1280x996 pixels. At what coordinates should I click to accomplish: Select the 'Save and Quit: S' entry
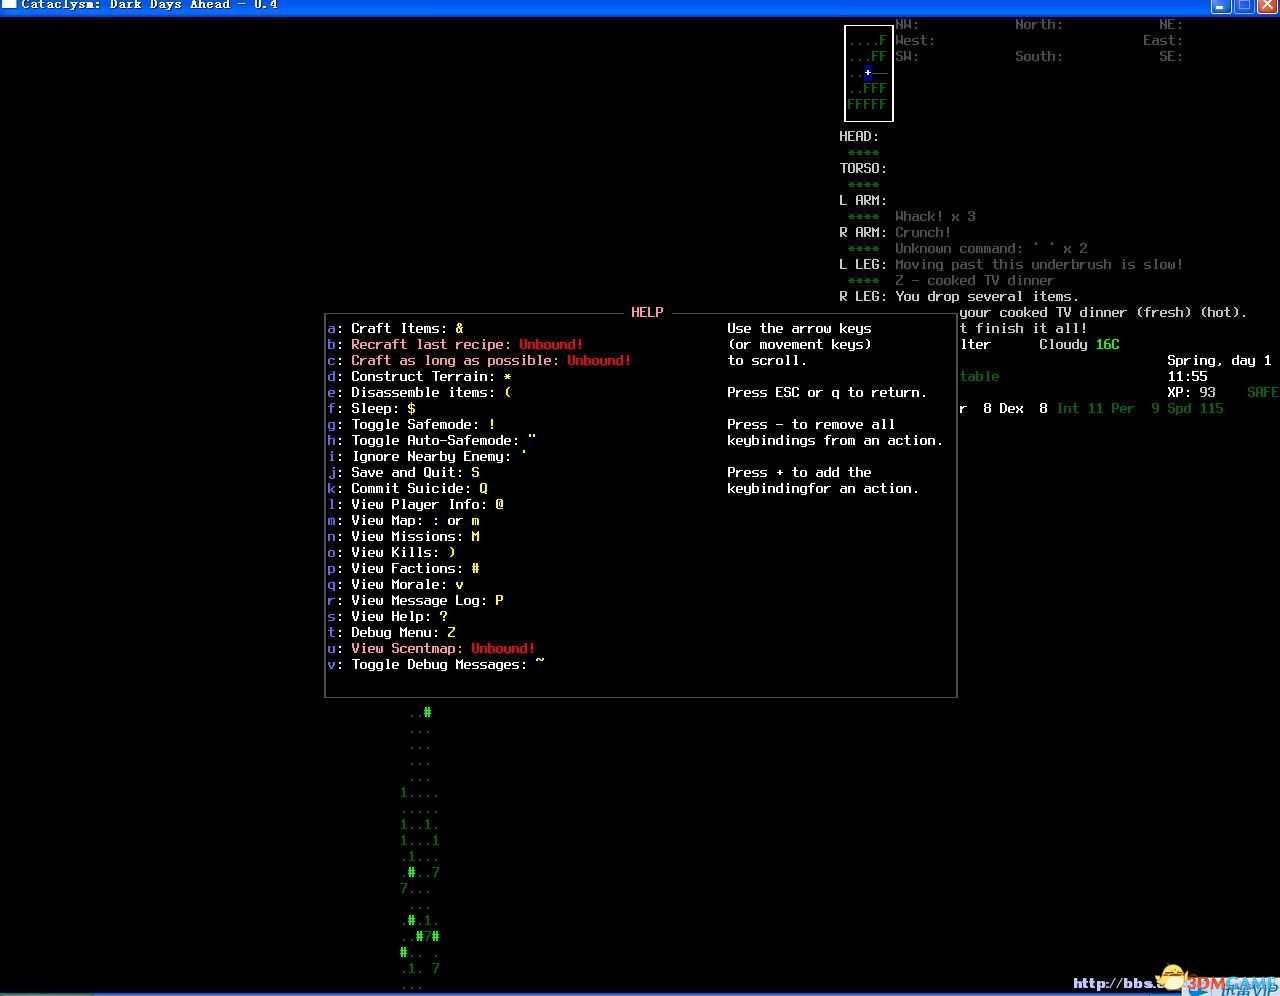coord(403,472)
